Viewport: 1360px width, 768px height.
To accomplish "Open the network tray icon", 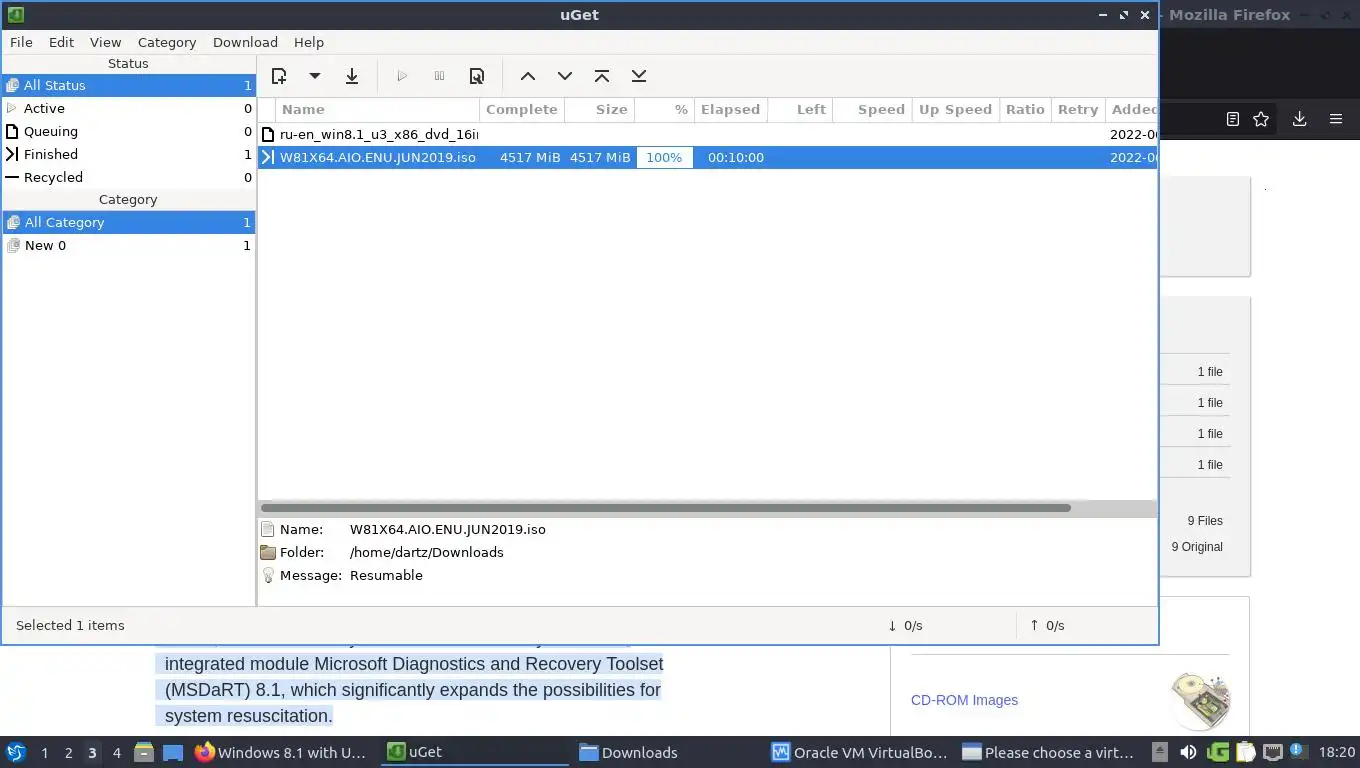I will pyautogui.click(x=1273, y=752).
